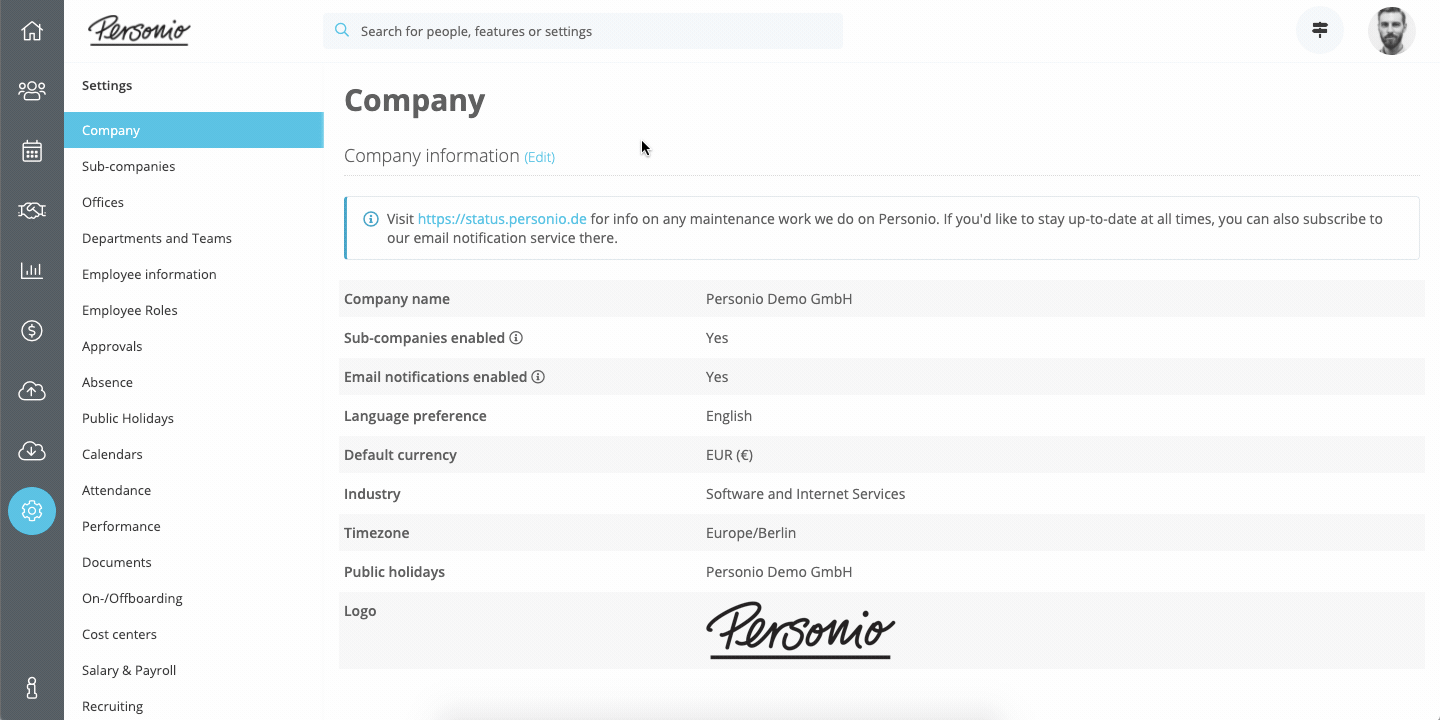Open the payroll dollar icon
1440x720 pixels.
[x=32, y=331]
